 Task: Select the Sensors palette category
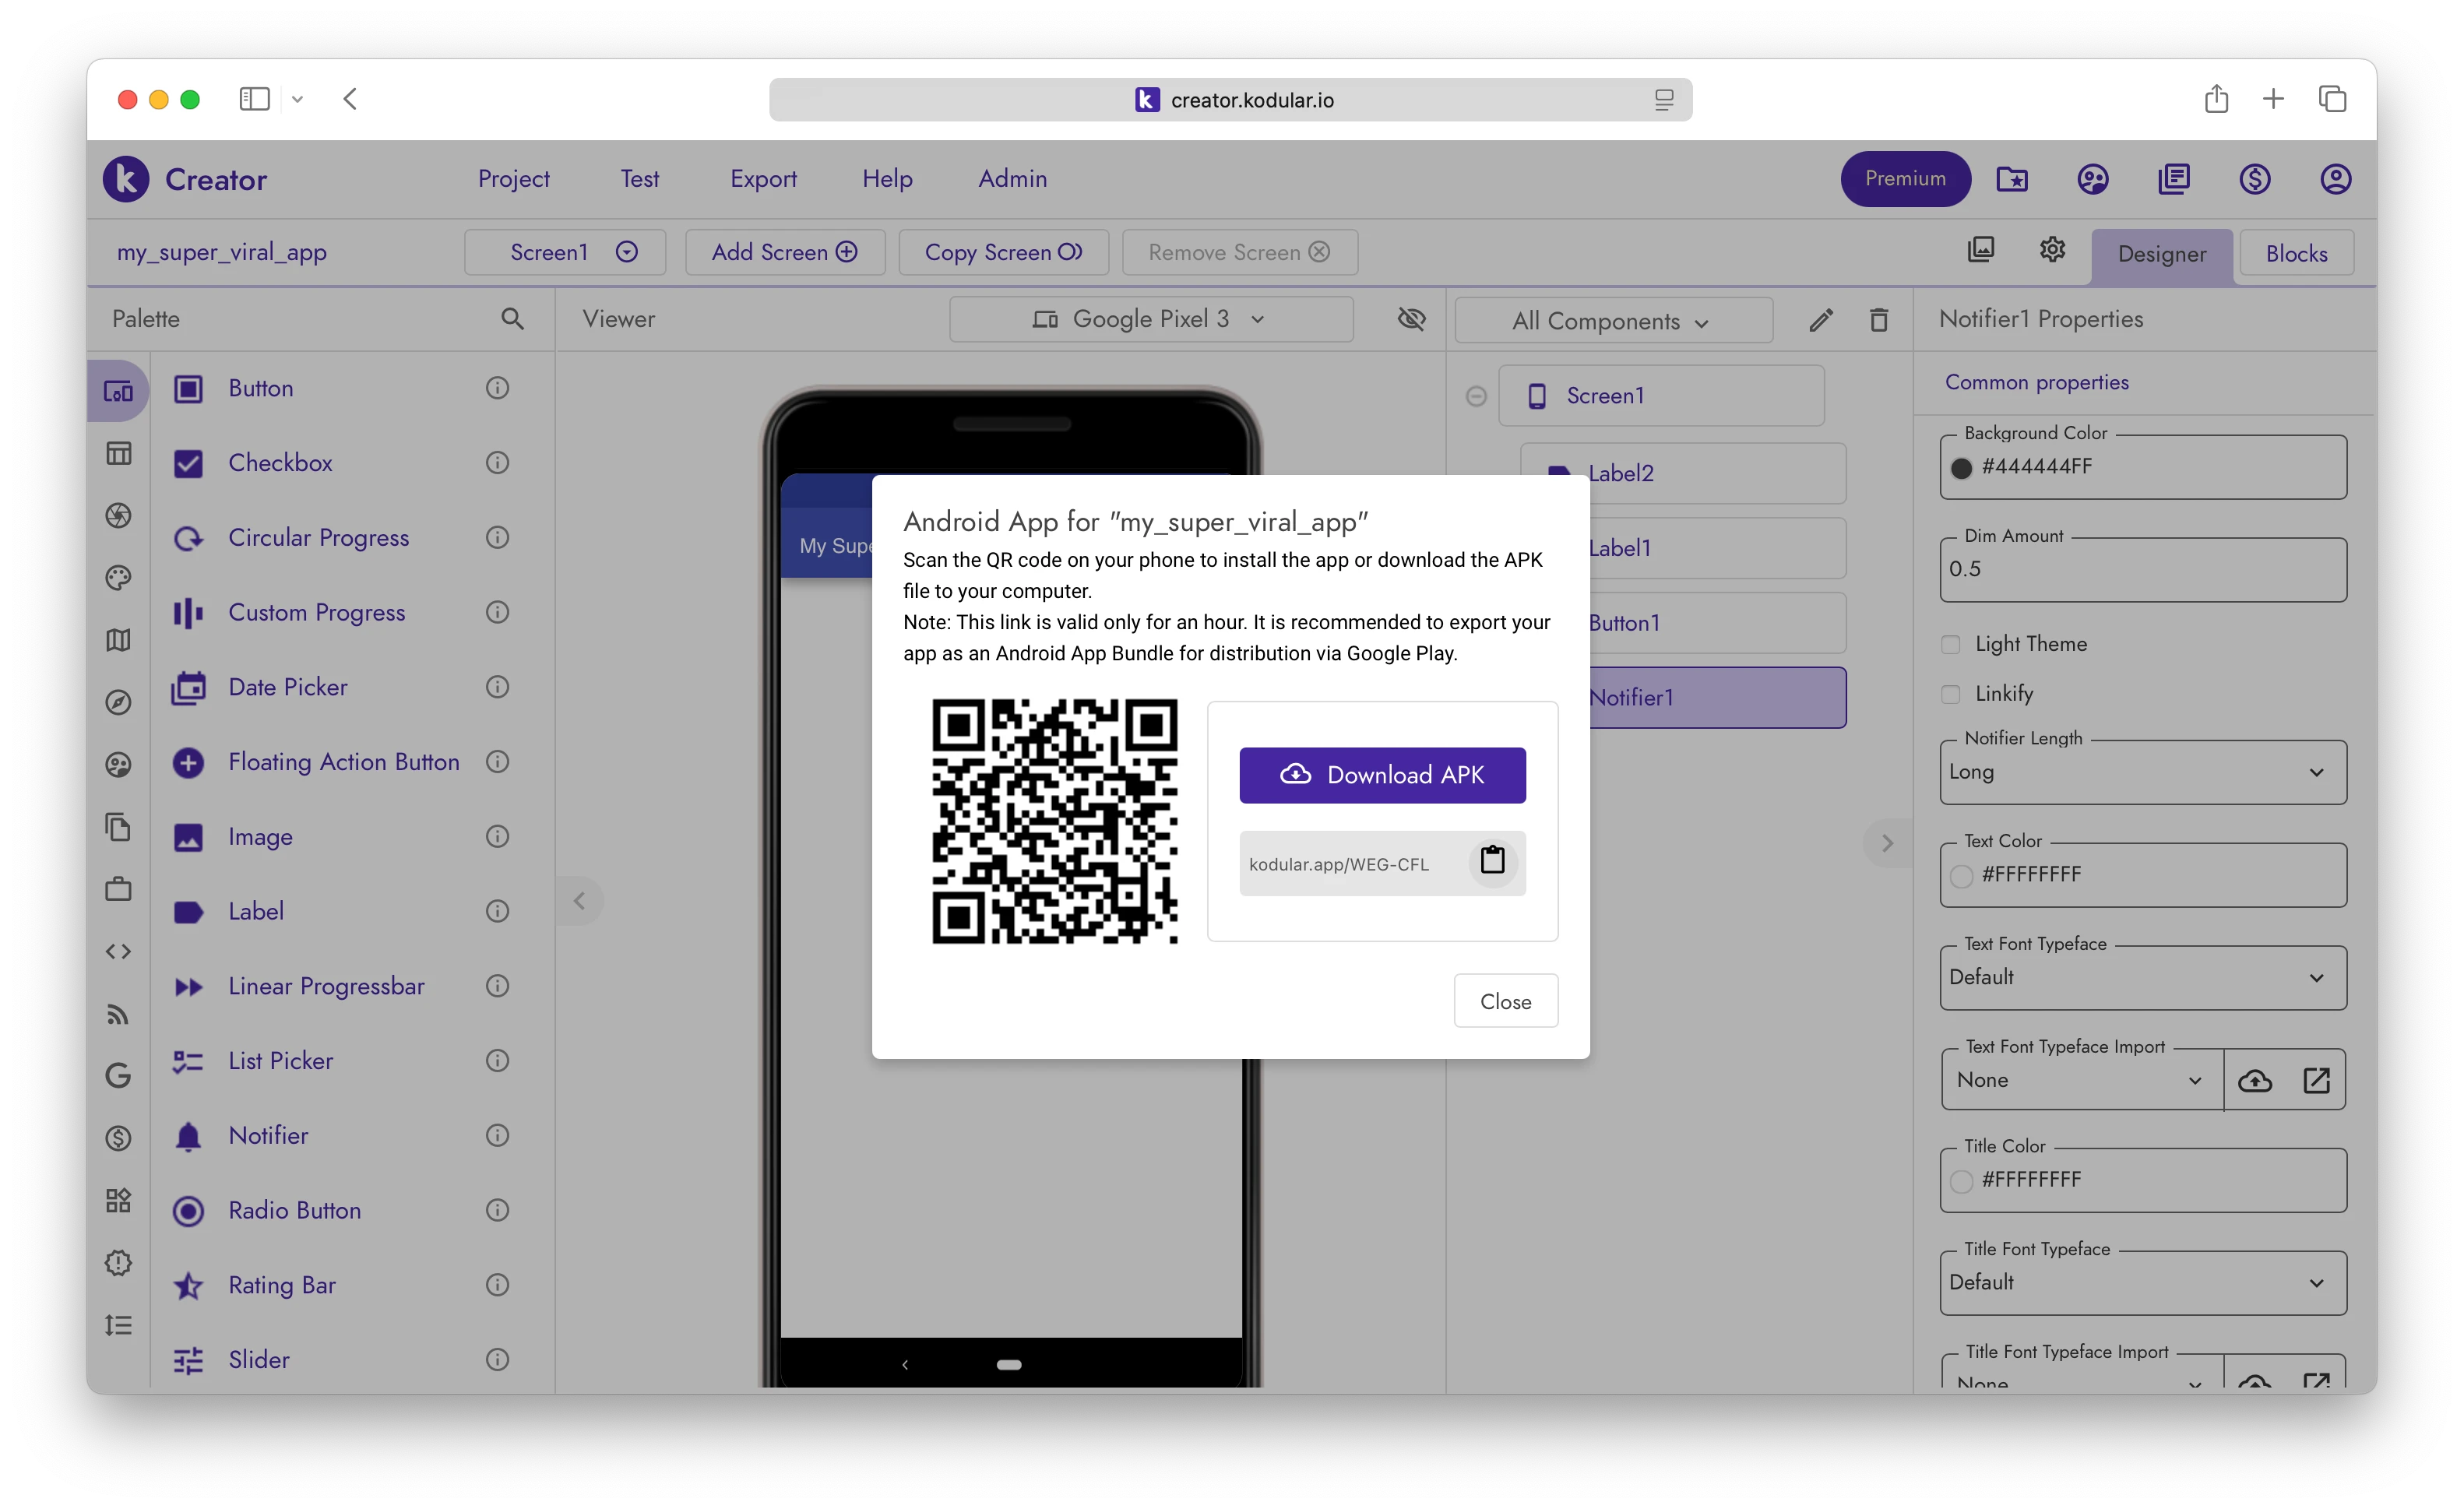click(118, 702)
